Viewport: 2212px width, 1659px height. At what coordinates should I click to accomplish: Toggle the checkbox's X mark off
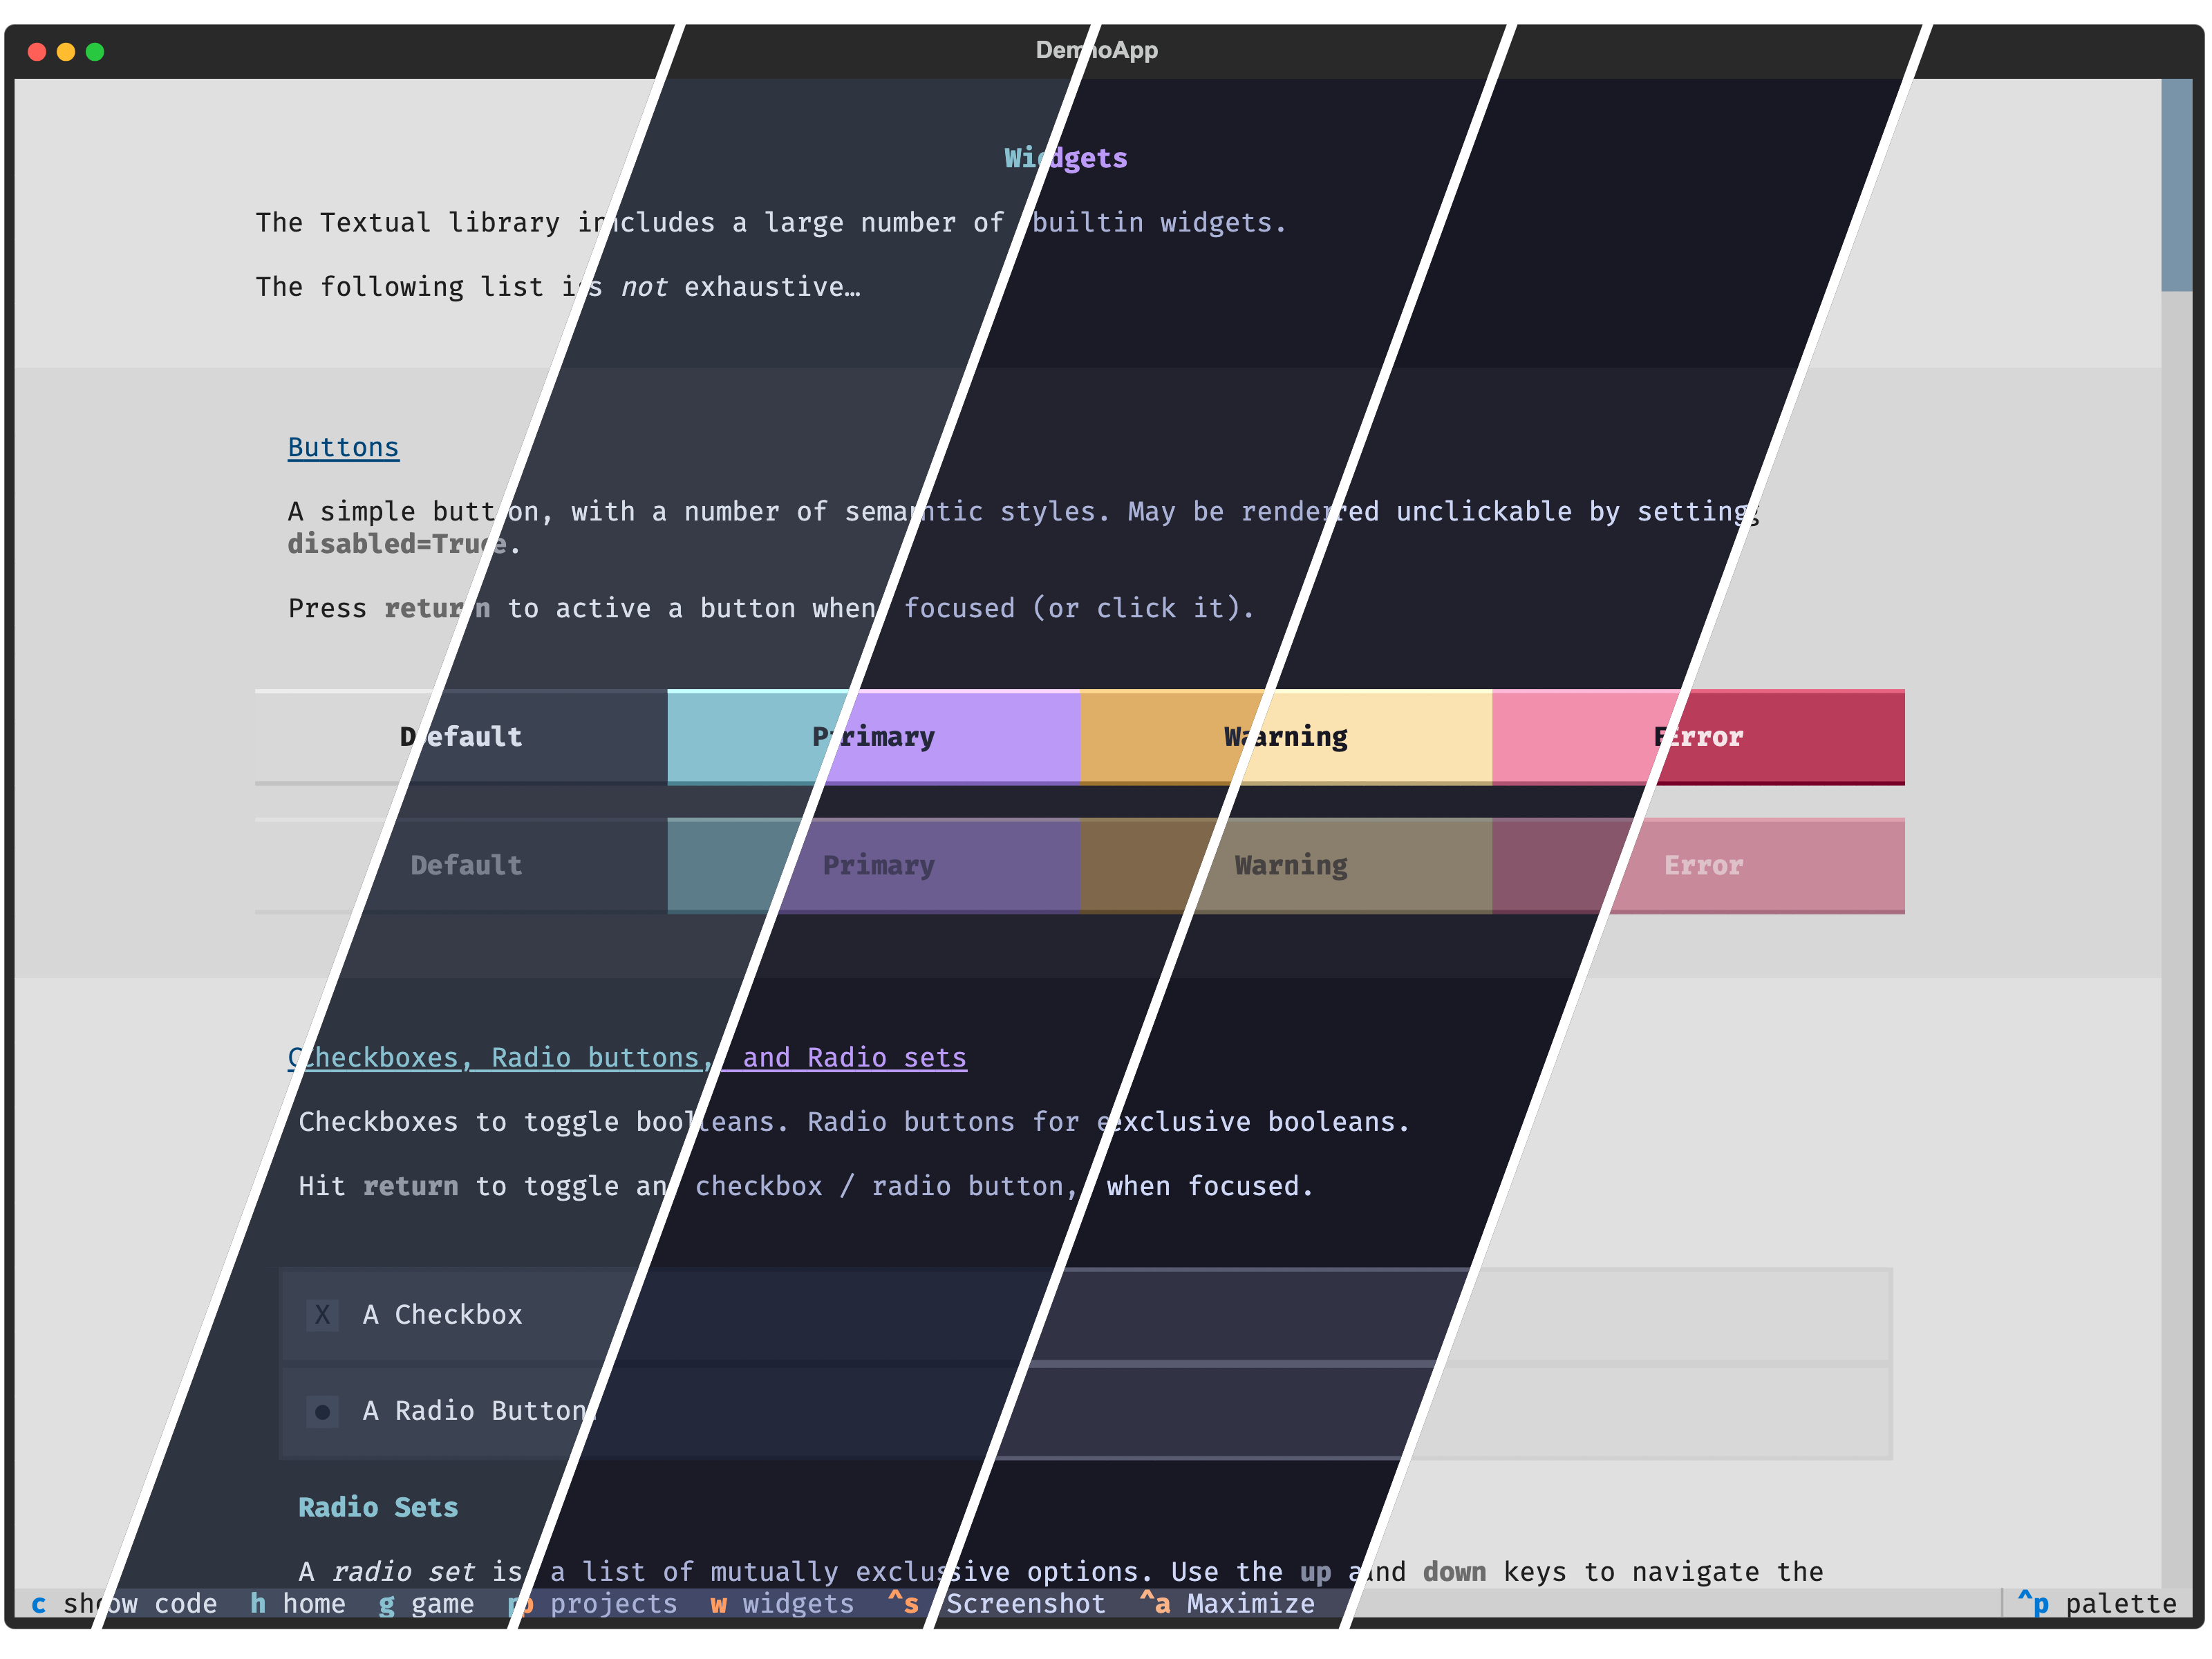[x=322, y=1315]
